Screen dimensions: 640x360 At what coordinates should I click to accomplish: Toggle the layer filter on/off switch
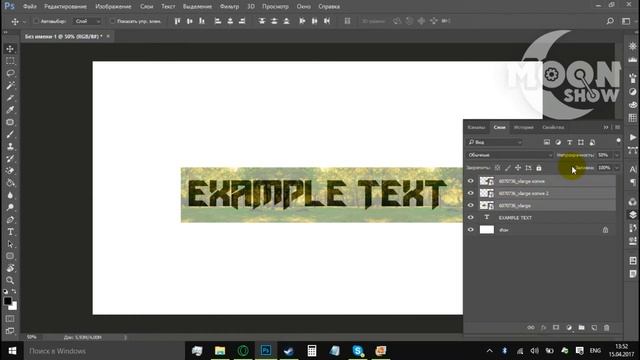618,141
